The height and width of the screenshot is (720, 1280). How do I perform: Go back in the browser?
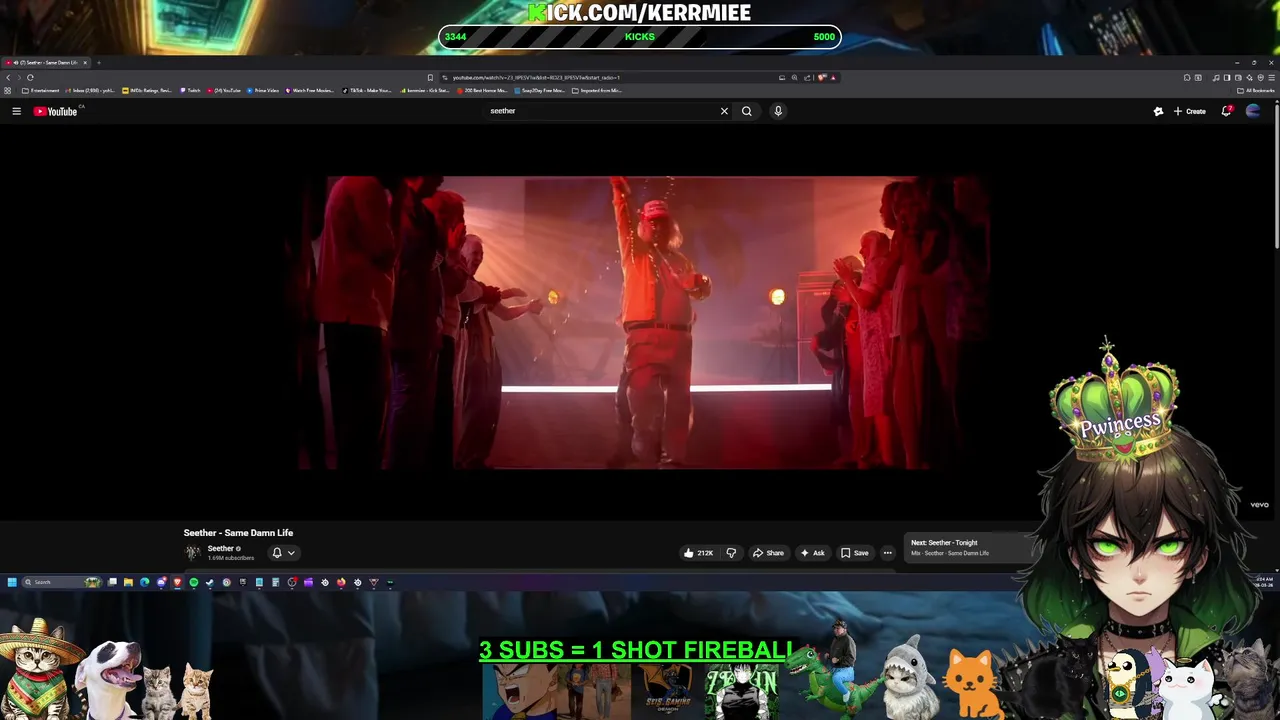coord(8,77)
